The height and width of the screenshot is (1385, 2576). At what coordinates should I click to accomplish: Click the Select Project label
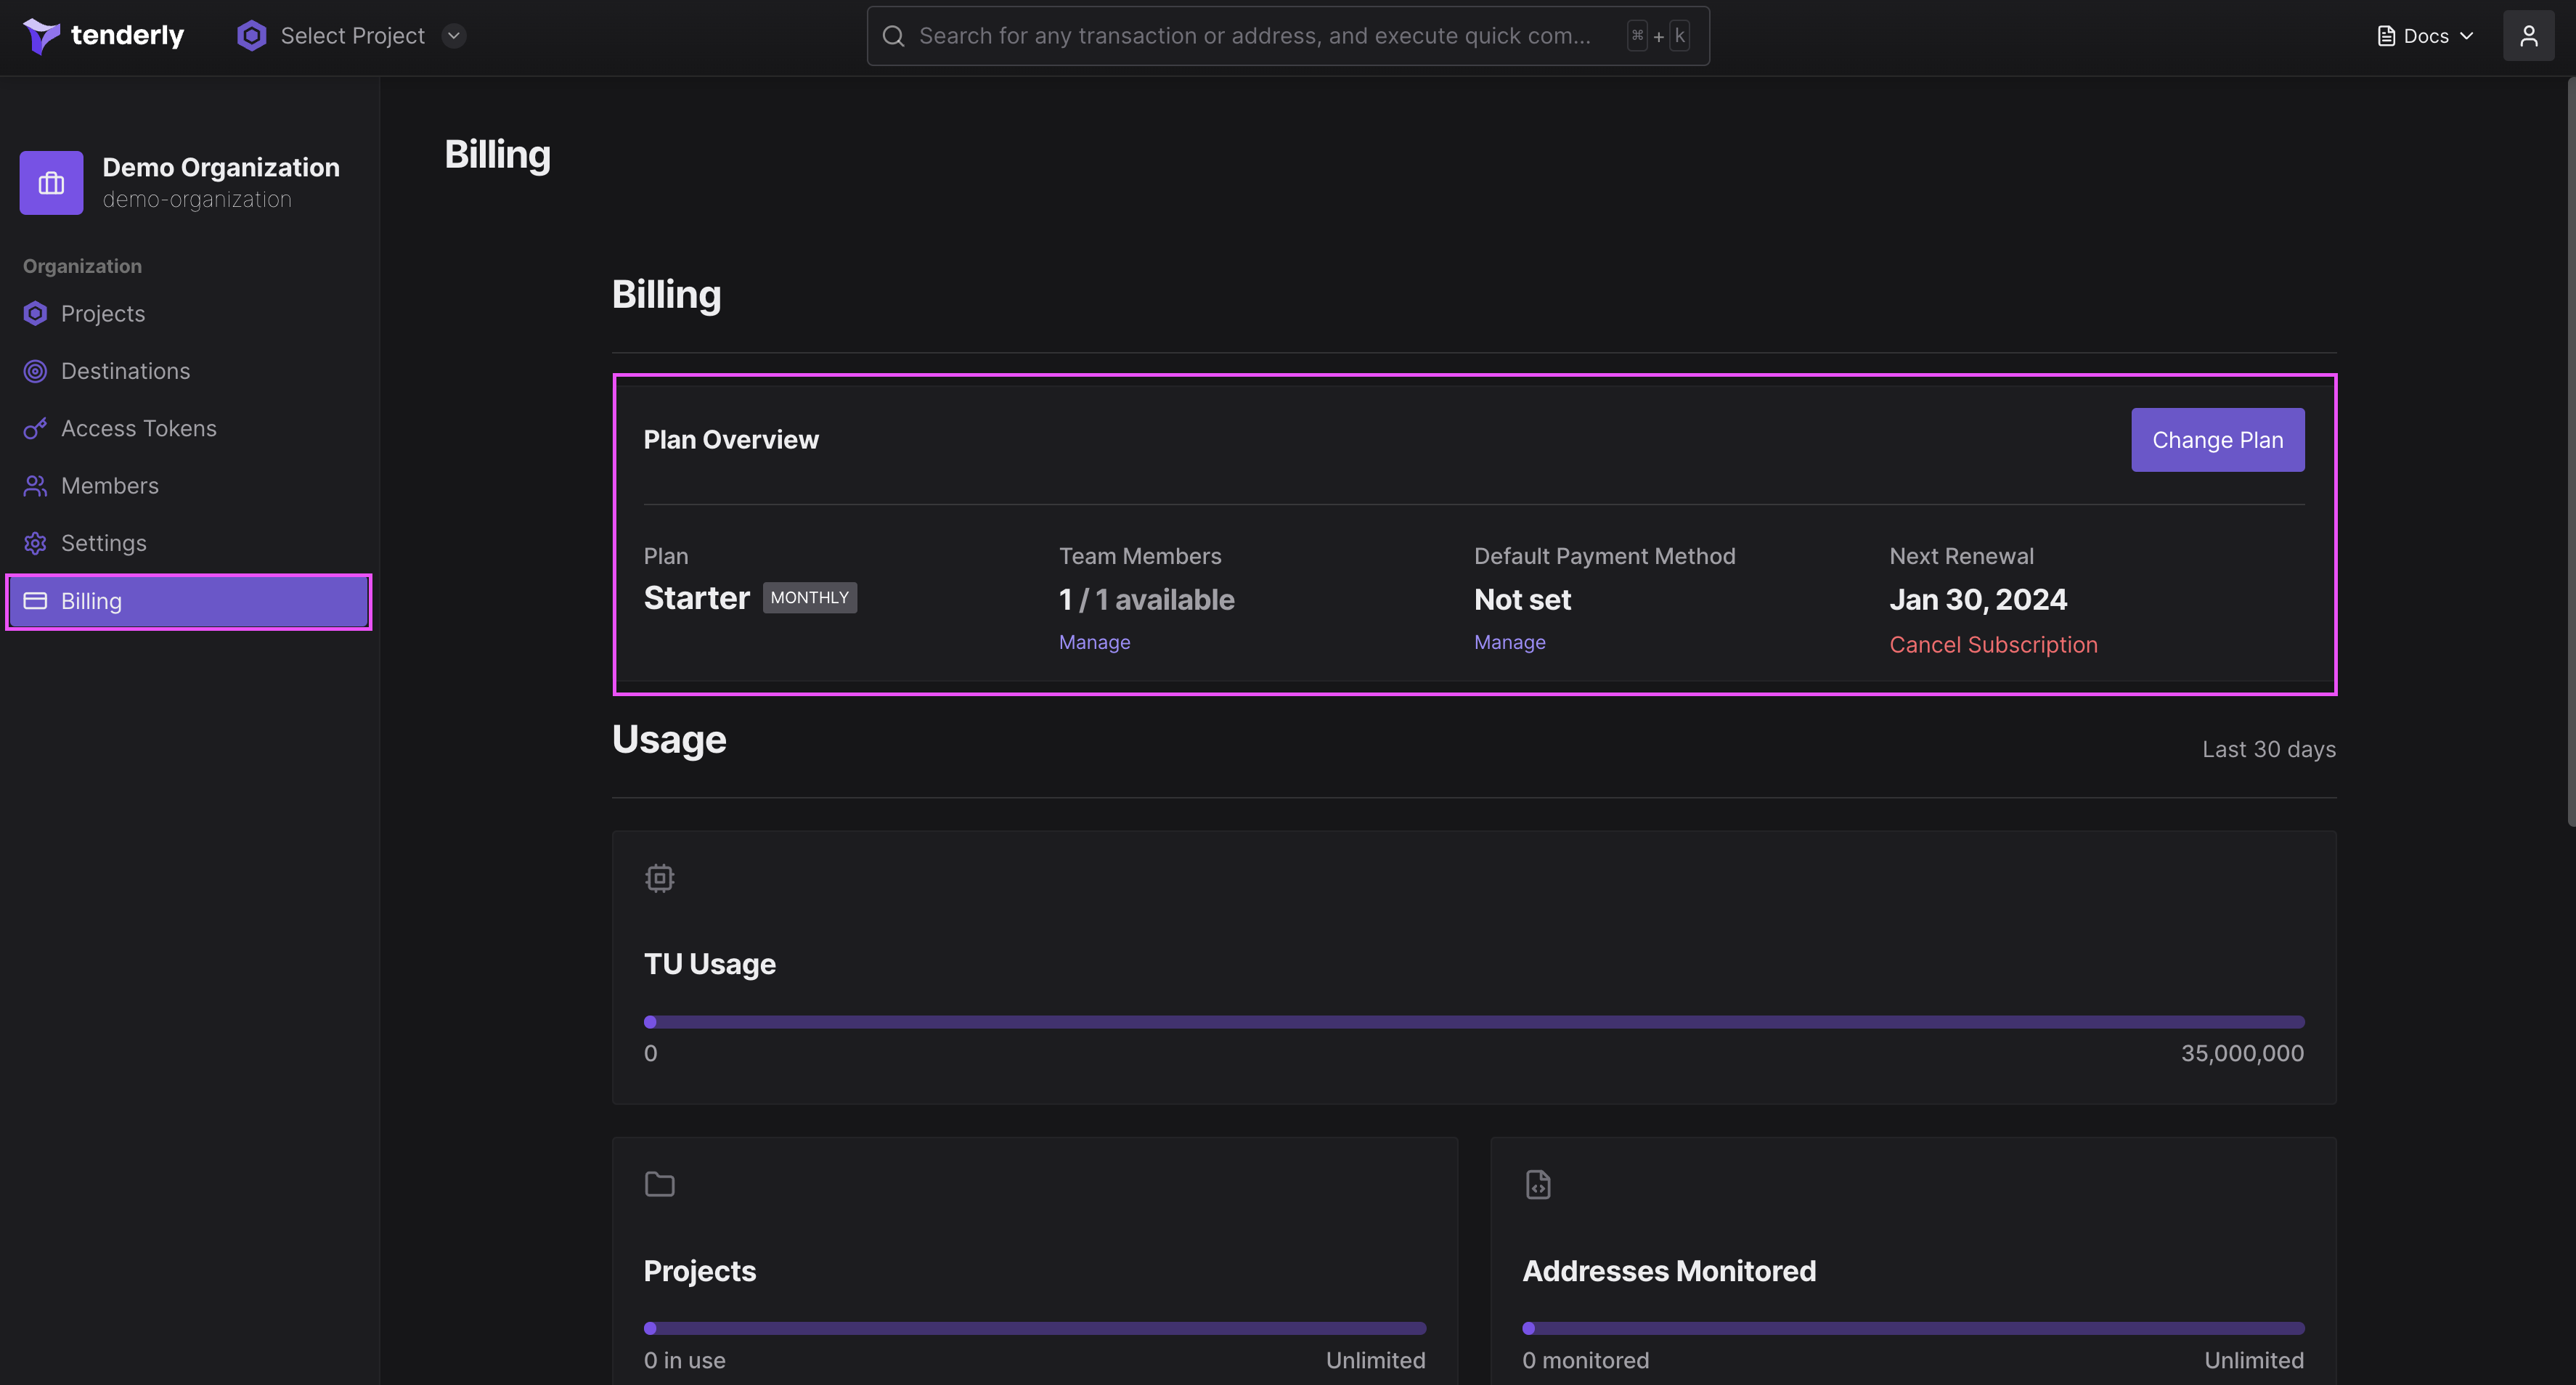point(352,36)
